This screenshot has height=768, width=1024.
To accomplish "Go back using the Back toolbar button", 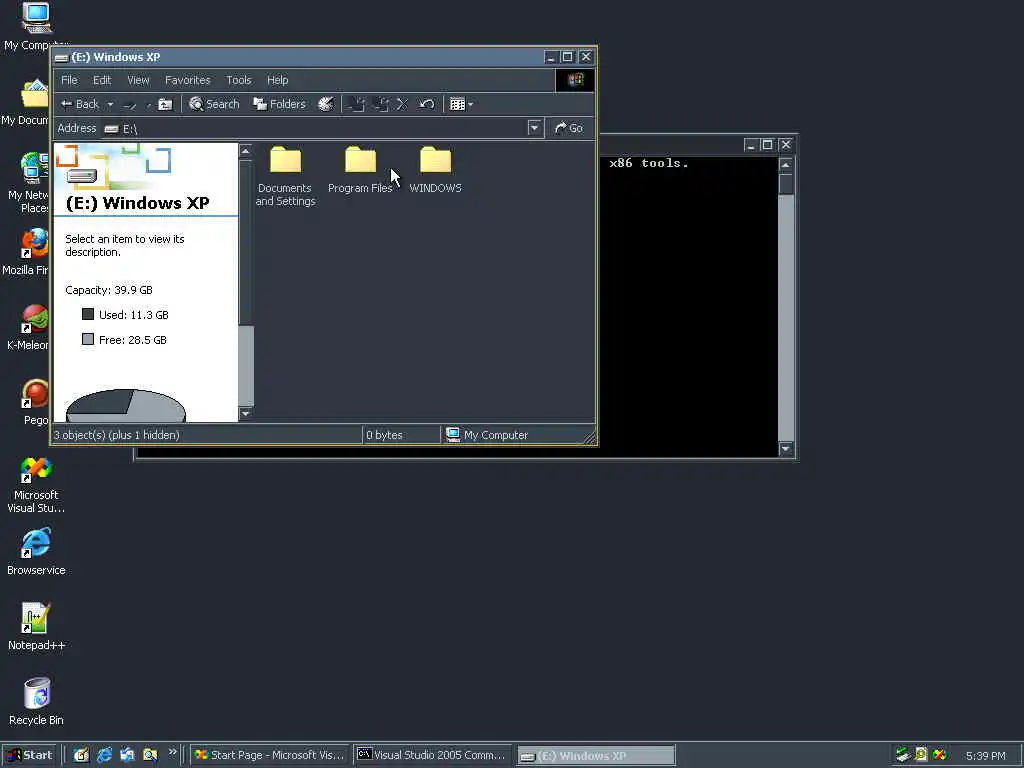I will [x=79, y=104].
